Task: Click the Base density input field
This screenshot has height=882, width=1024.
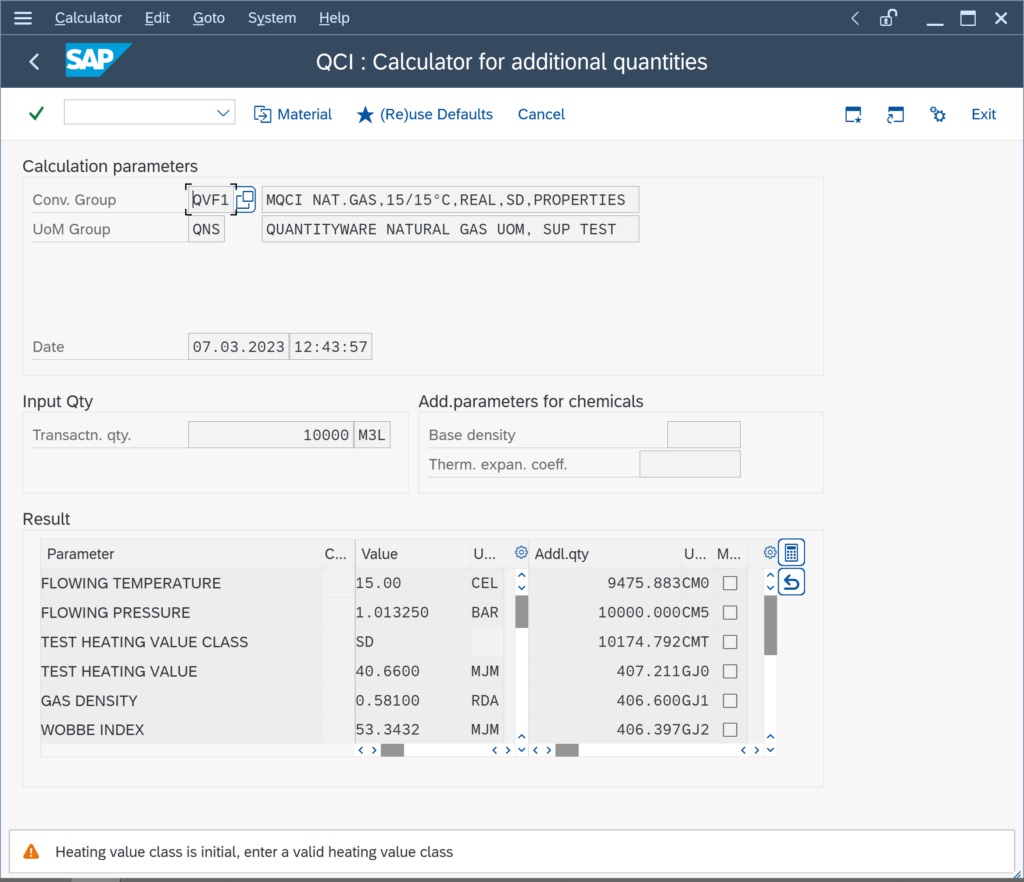Action: pos(703,435)
